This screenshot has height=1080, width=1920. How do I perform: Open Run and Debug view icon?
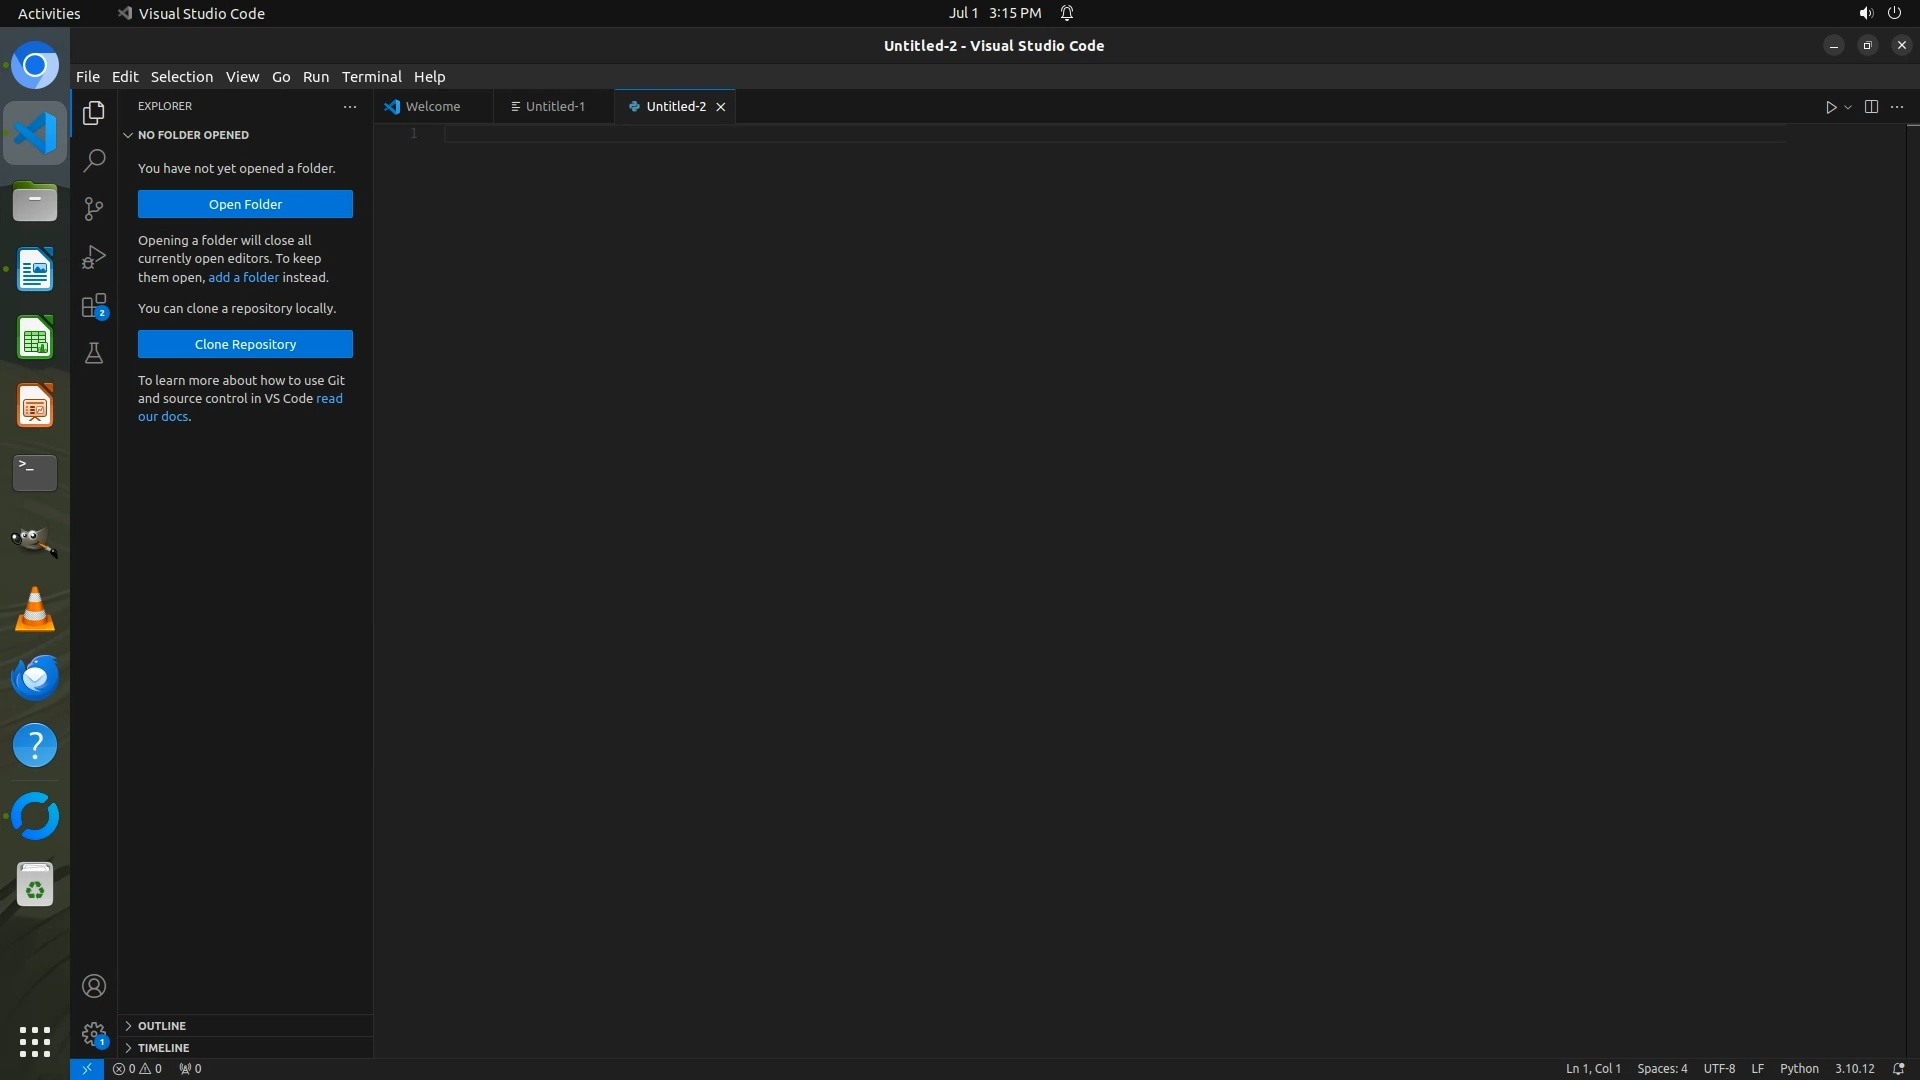click(94, 257)
